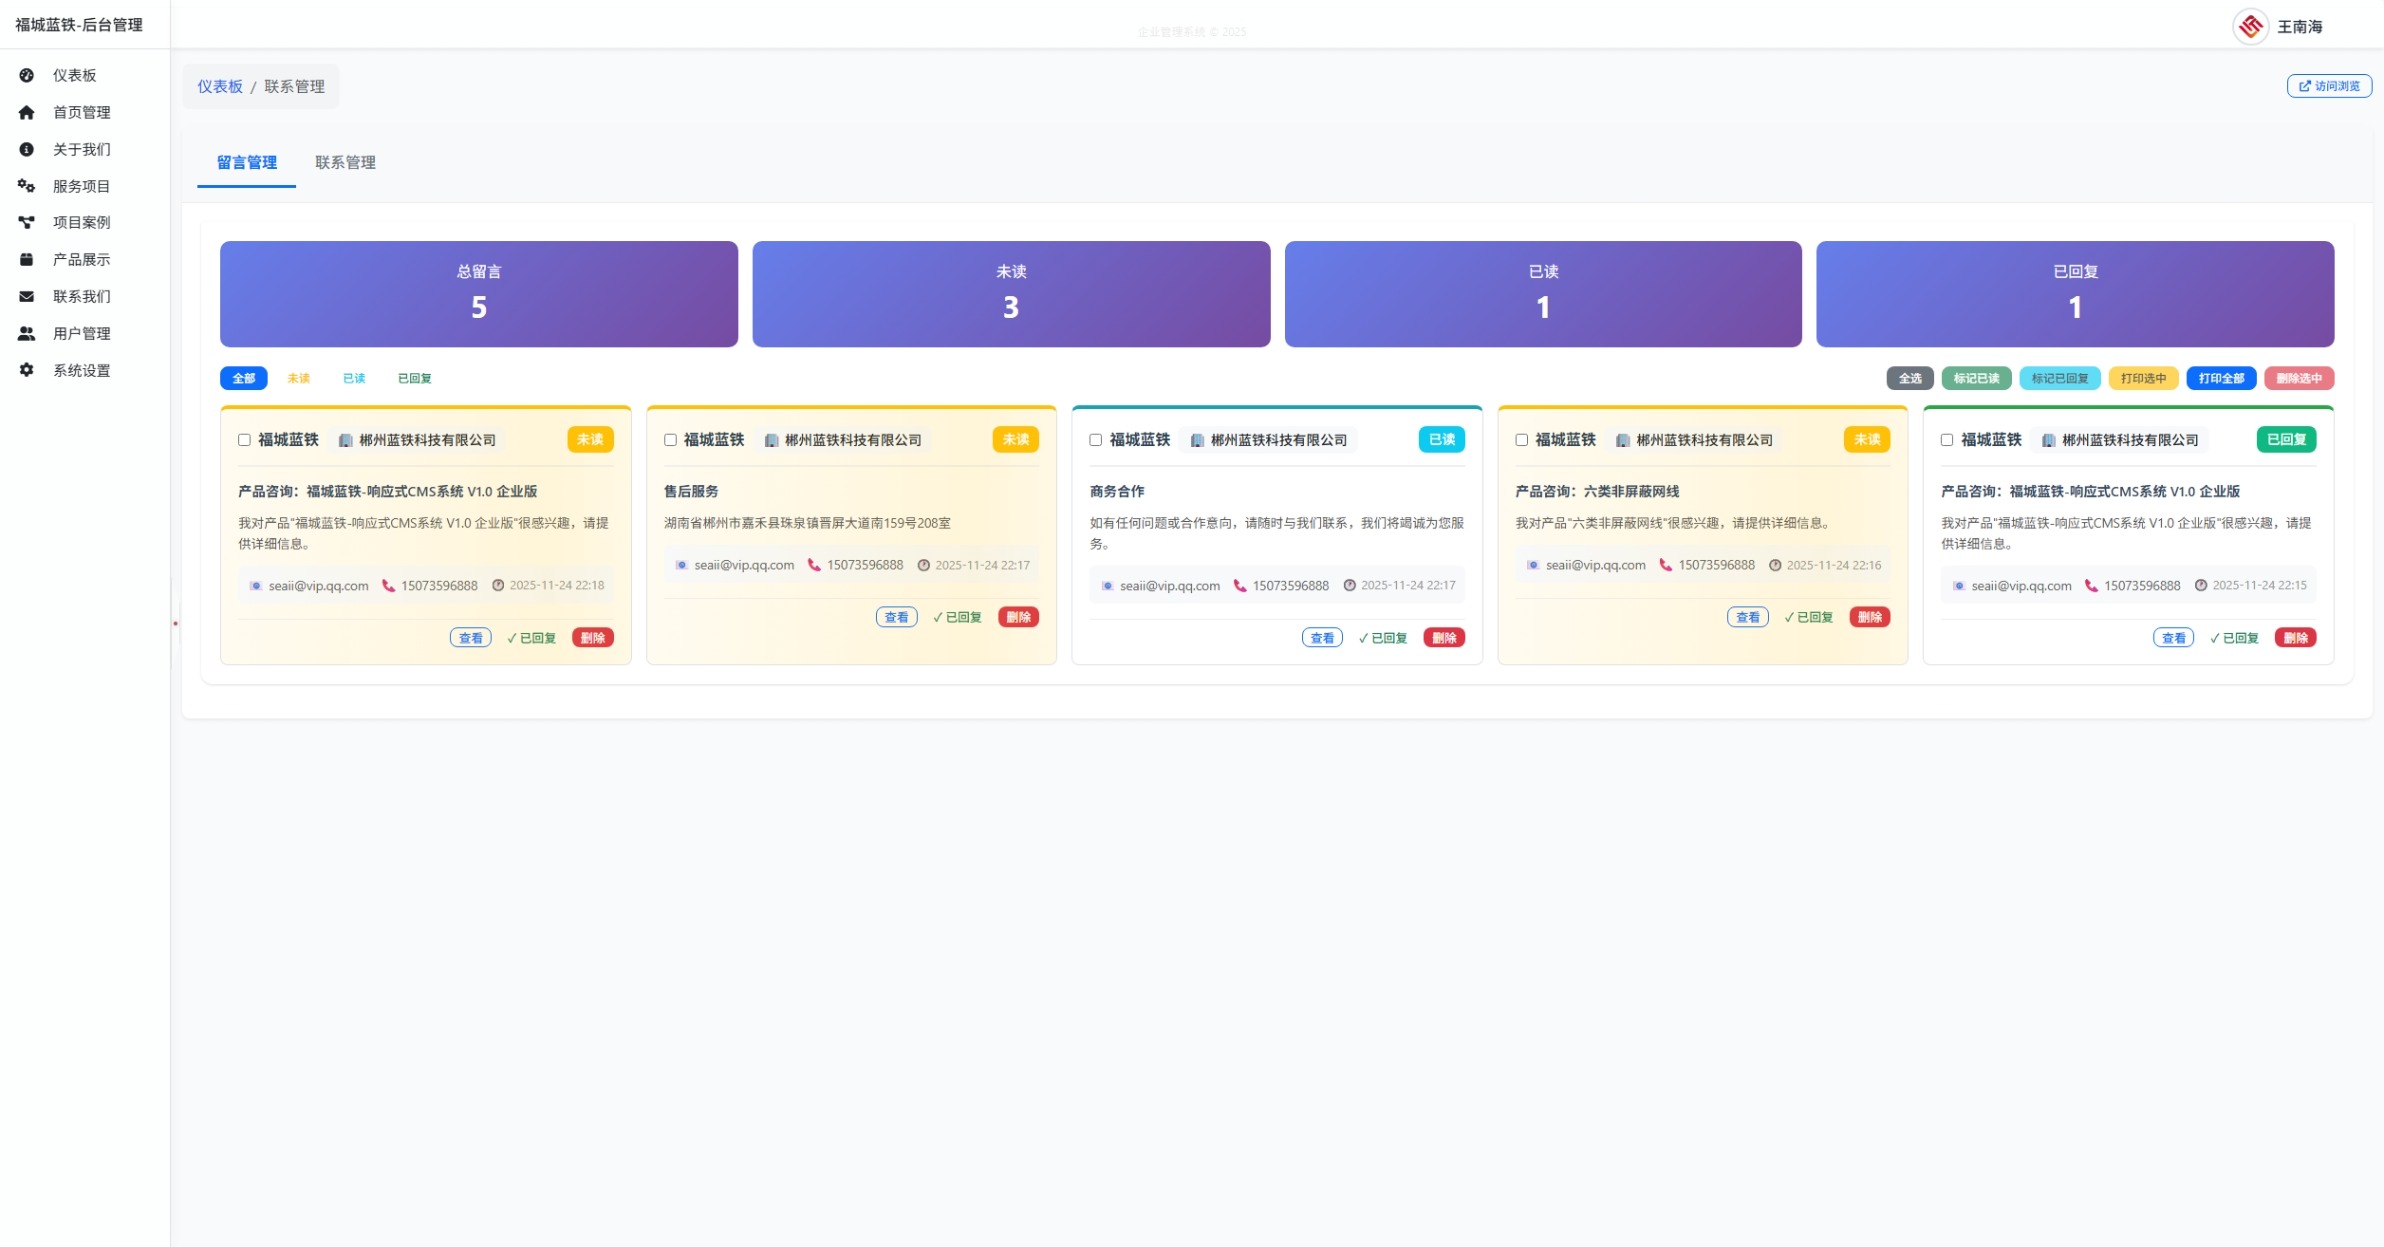Switch to the 联系管理 tab
This screenshot has width=2384, height=1247.
tap(345, 162)
